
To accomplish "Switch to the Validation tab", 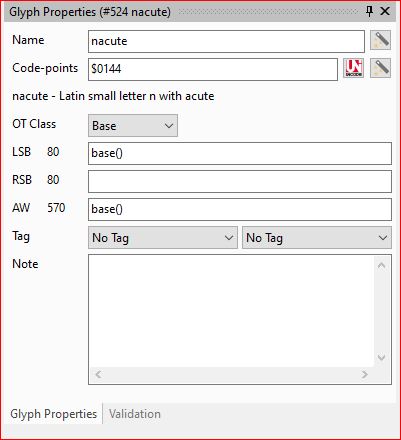I will tap(135, 414).
